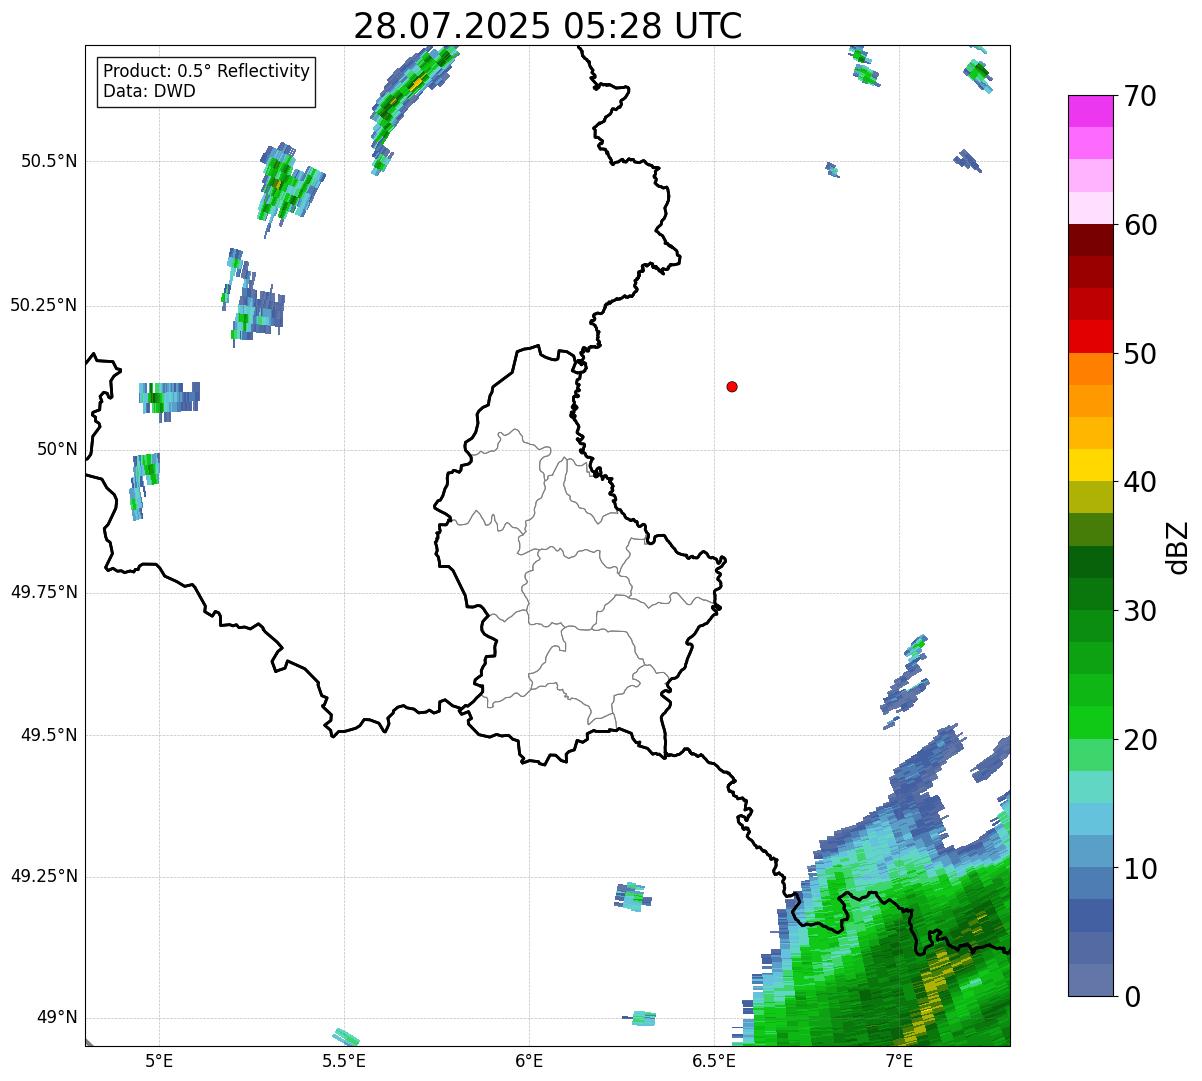
Task: Click the 50.5°N latitude label
Action: point(48,161)
